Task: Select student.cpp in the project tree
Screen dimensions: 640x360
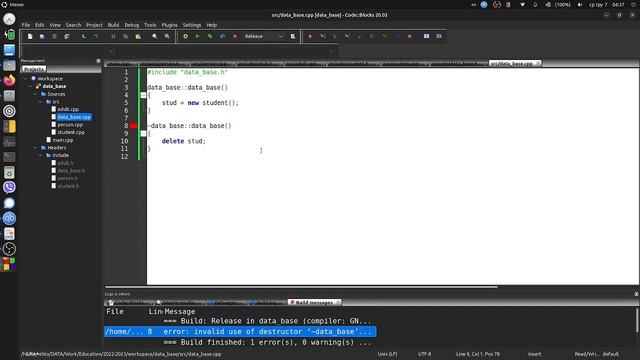Action: pyautogui.click(x=71, y=132)
